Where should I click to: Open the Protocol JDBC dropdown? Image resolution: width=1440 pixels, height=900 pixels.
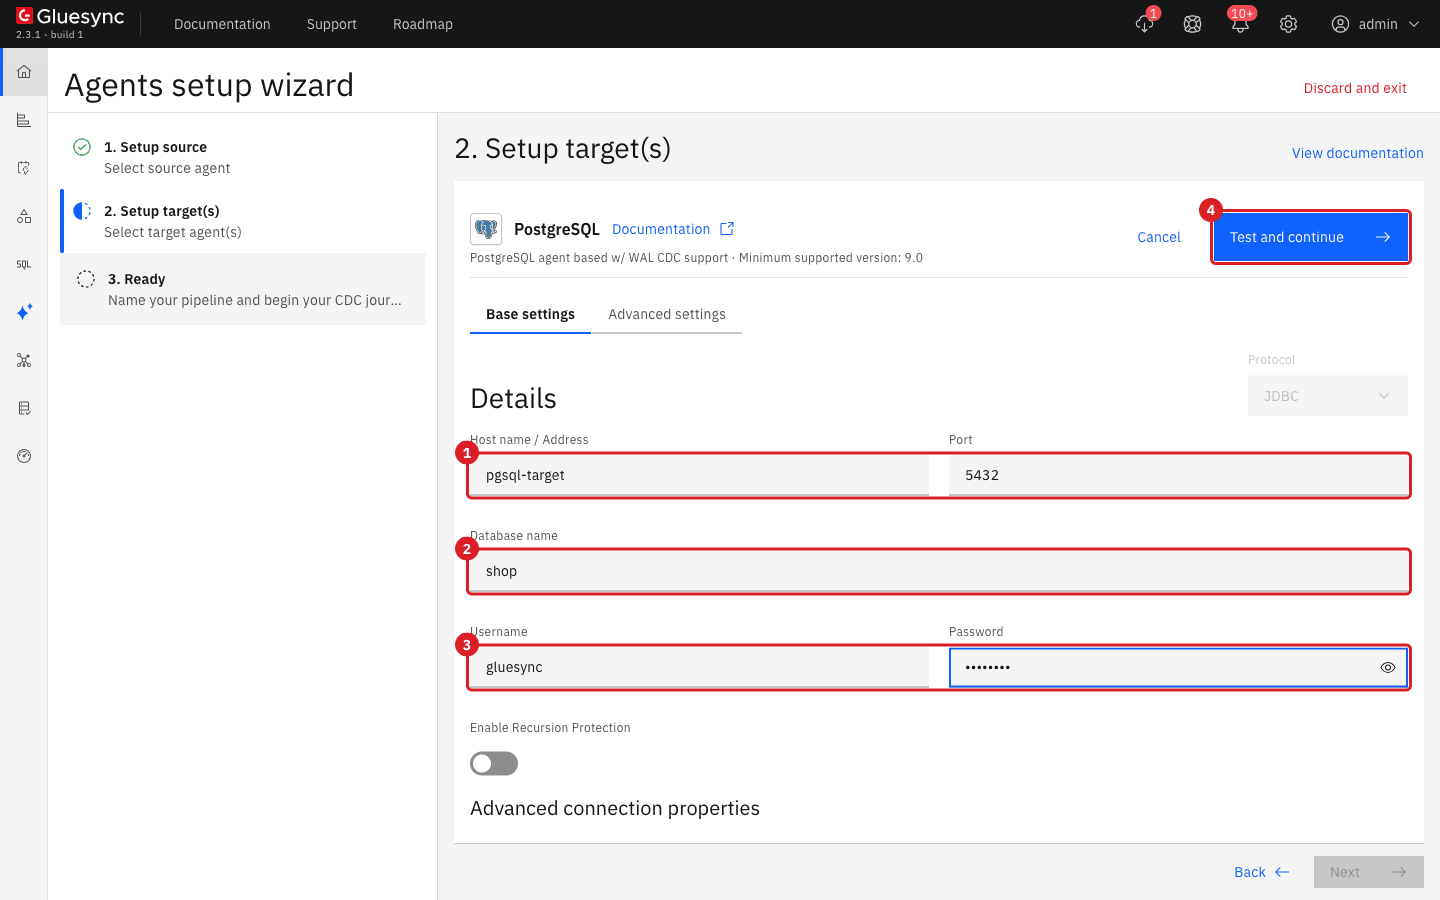(1328, 396)
